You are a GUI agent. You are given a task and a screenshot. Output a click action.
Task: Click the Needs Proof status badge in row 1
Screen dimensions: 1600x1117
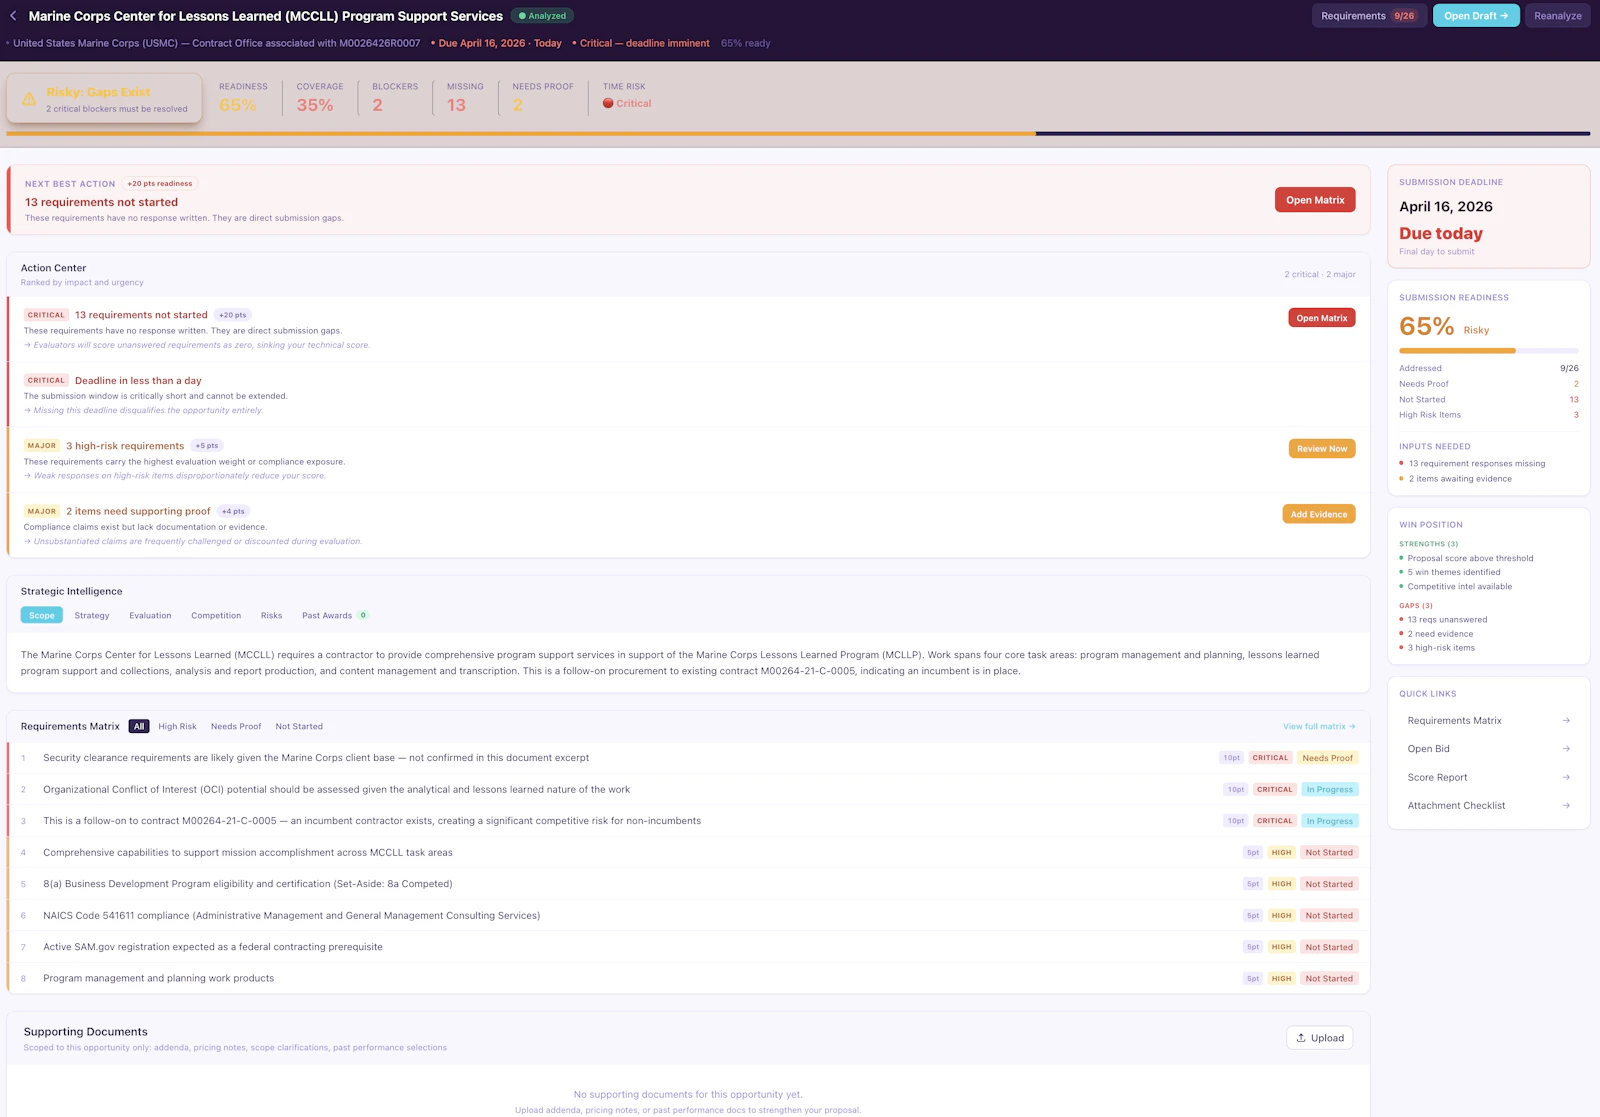(x=1328, y=758)
